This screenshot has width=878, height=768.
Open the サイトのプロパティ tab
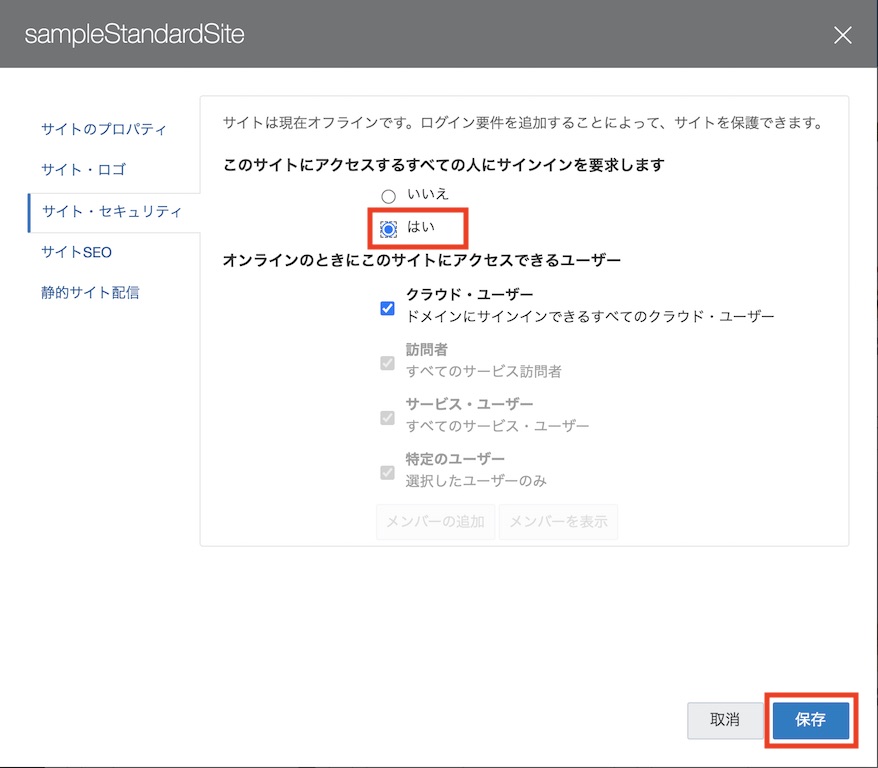pyautogui.click(x=104, y=129)
